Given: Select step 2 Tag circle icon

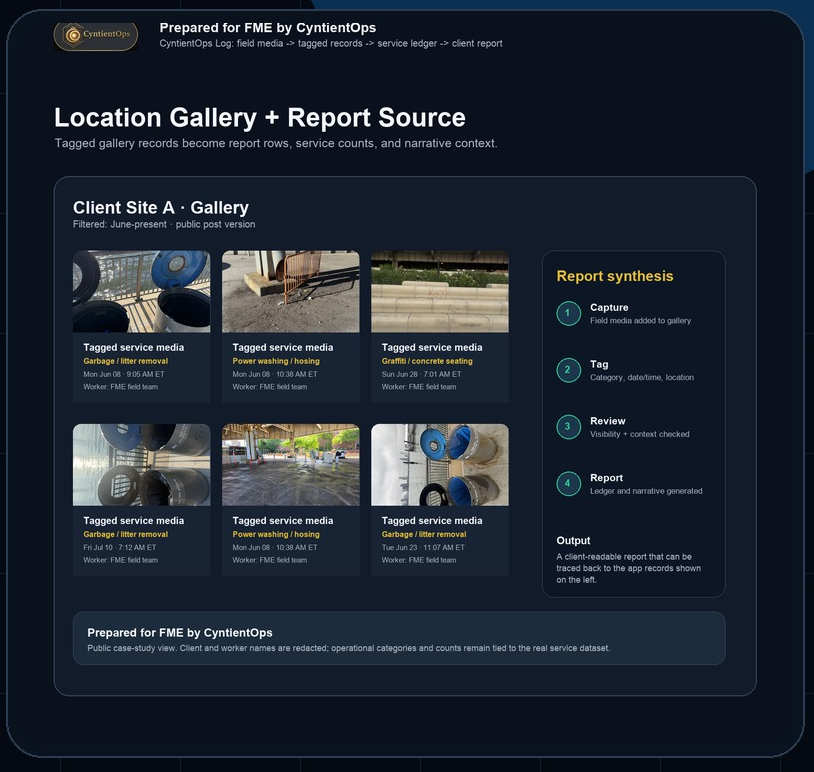Looking at the screenshot, I should tap(568, 370).
